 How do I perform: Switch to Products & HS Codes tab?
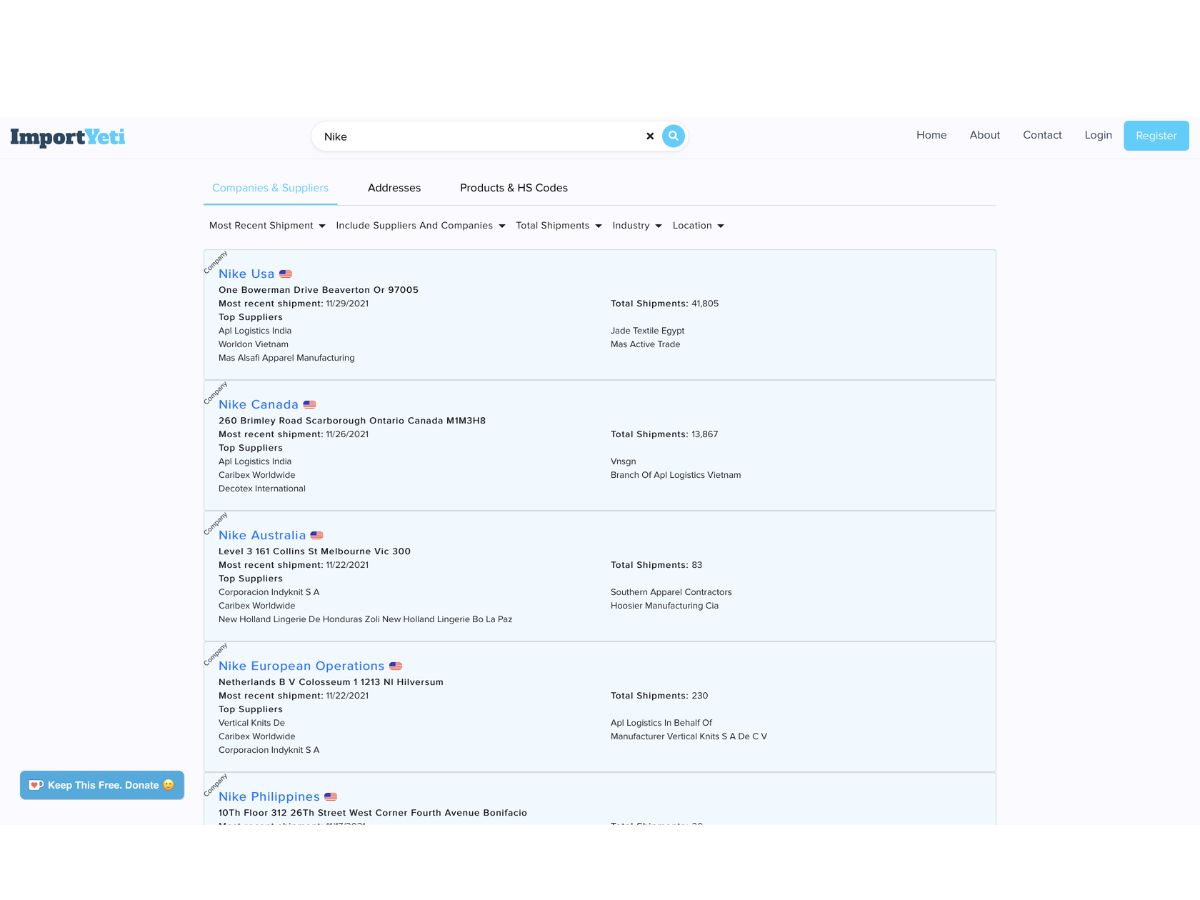pos(514,188)
